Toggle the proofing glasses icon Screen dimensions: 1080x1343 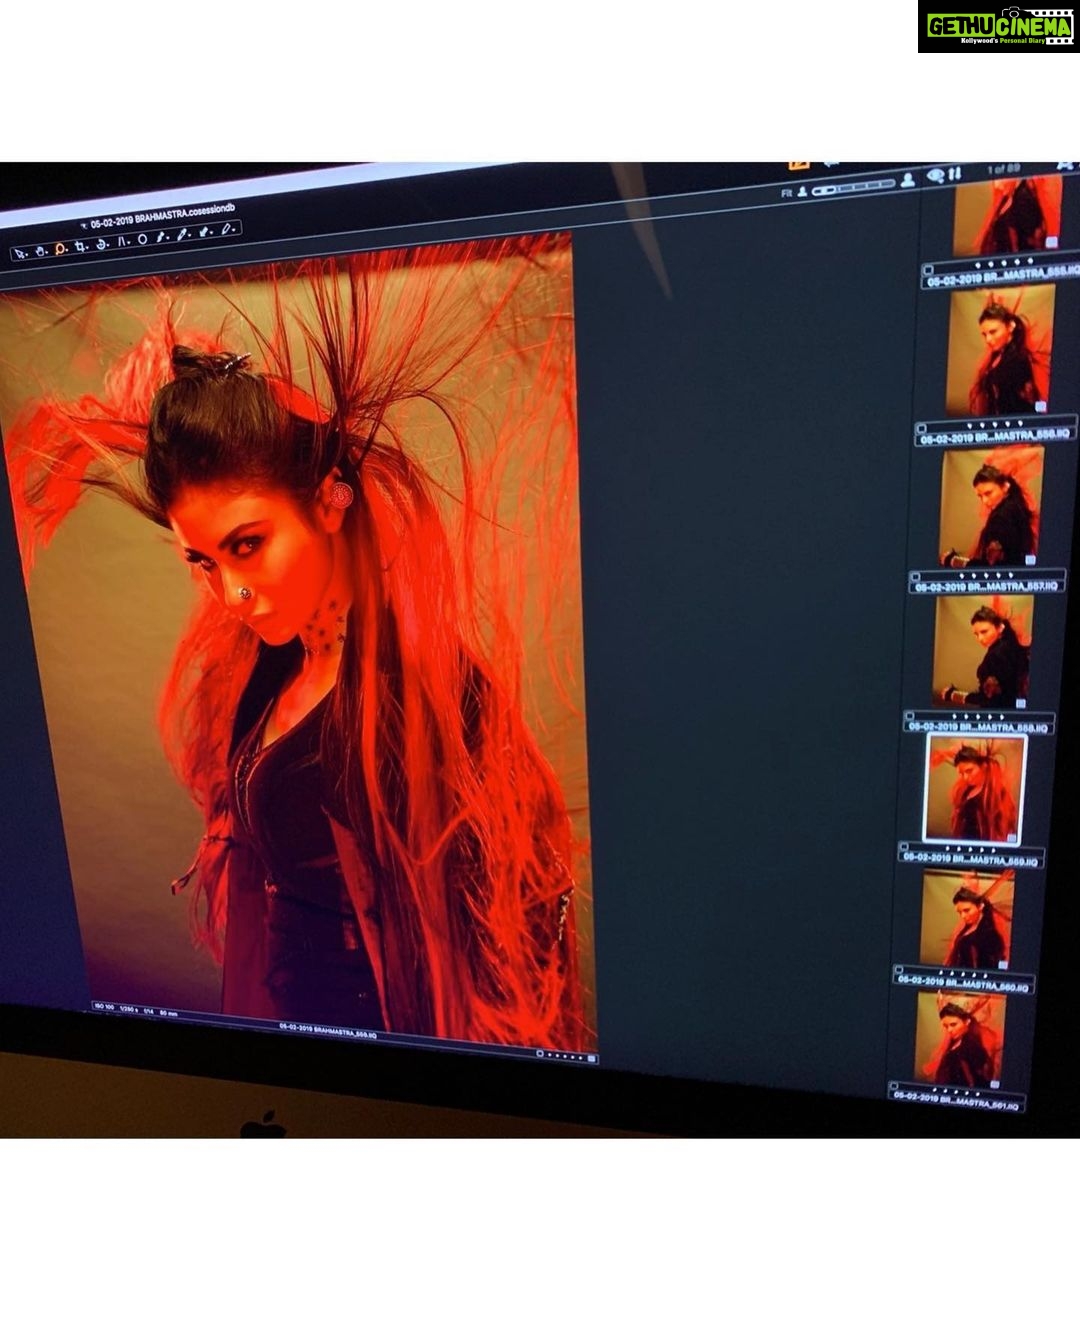coord(936,177)
